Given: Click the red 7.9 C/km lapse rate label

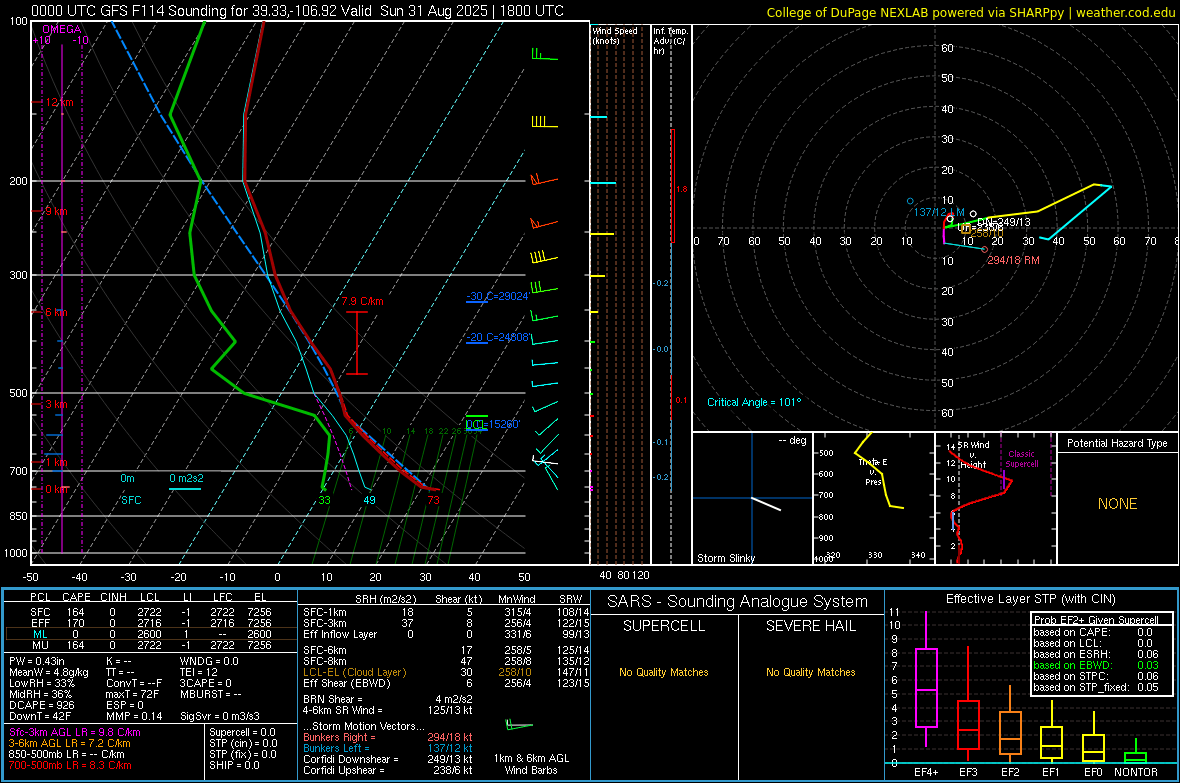Looking at the screenshot, I should pyautogui.click(x=362, y=301).
